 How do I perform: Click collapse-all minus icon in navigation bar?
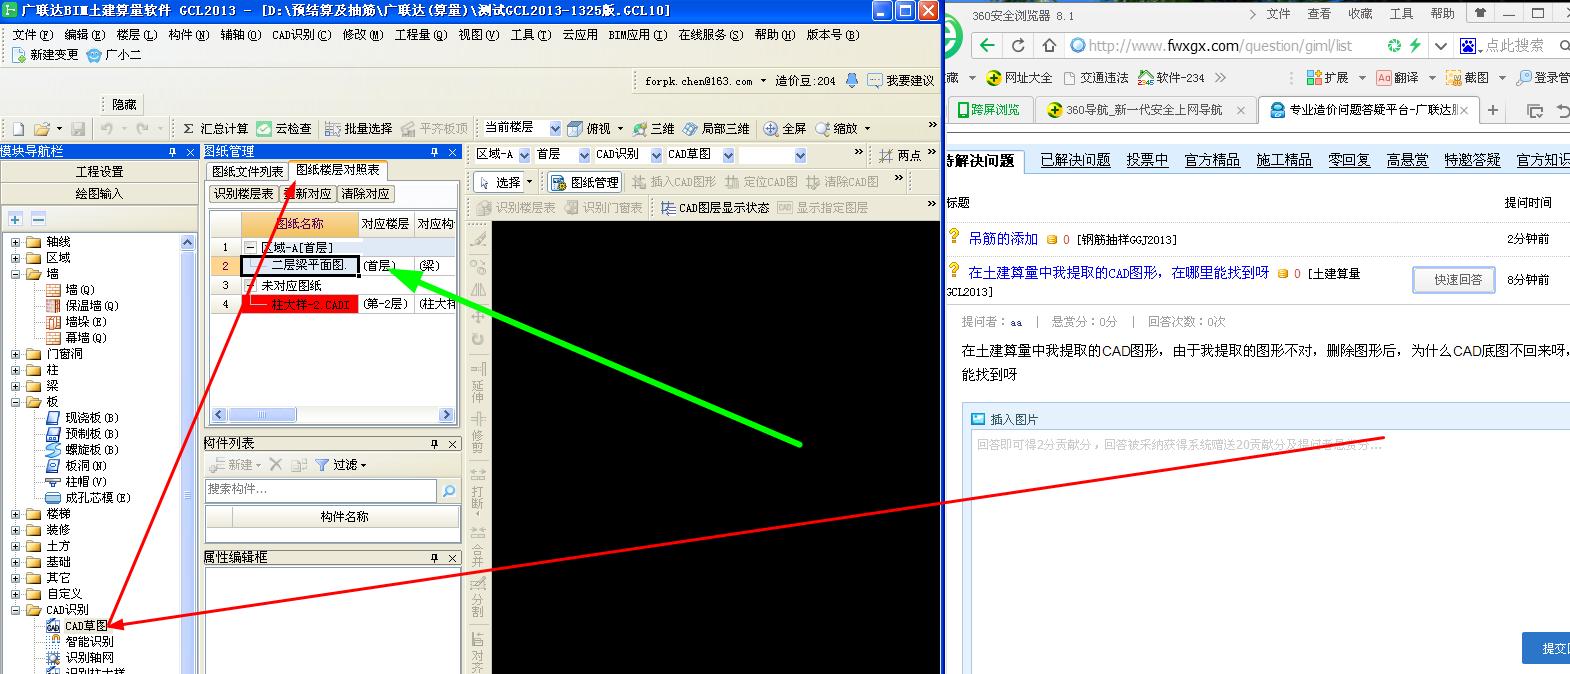coord(38,218)
